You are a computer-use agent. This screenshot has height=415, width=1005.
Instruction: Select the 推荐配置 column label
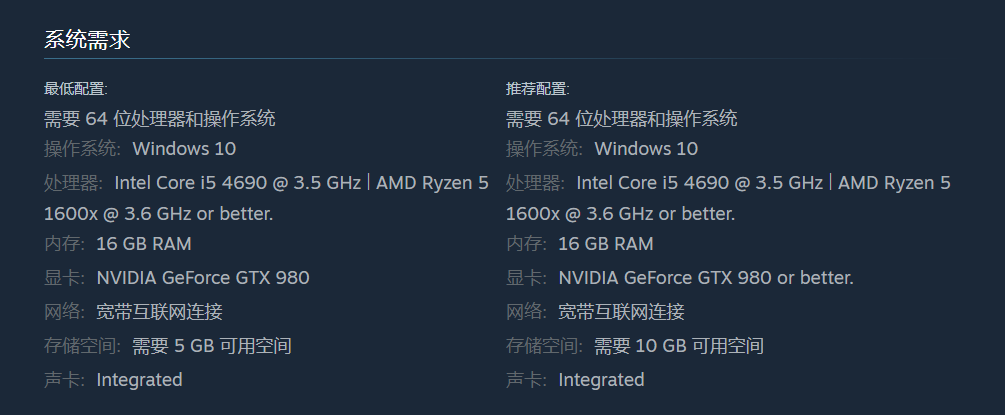pos(538,89)
